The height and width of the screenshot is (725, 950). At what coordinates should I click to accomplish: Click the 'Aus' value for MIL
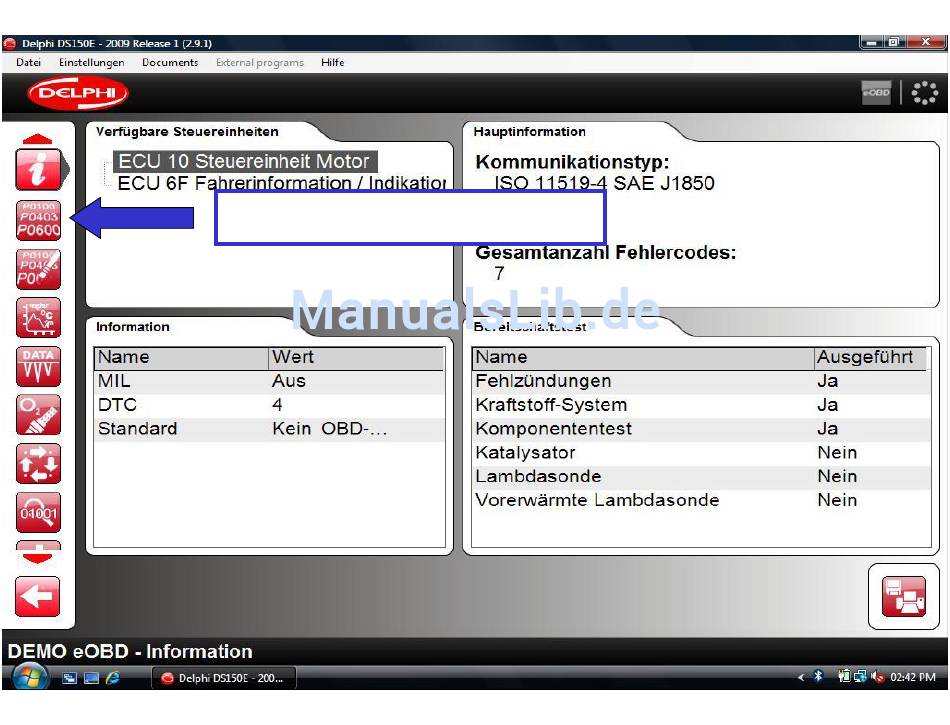coord(288,381)
